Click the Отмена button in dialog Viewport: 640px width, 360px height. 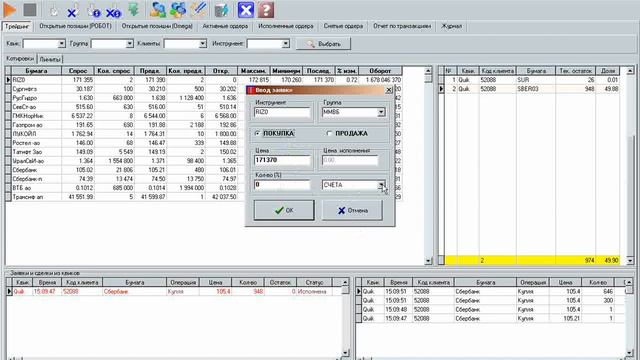pyautogui.click(x=352, y=210)
